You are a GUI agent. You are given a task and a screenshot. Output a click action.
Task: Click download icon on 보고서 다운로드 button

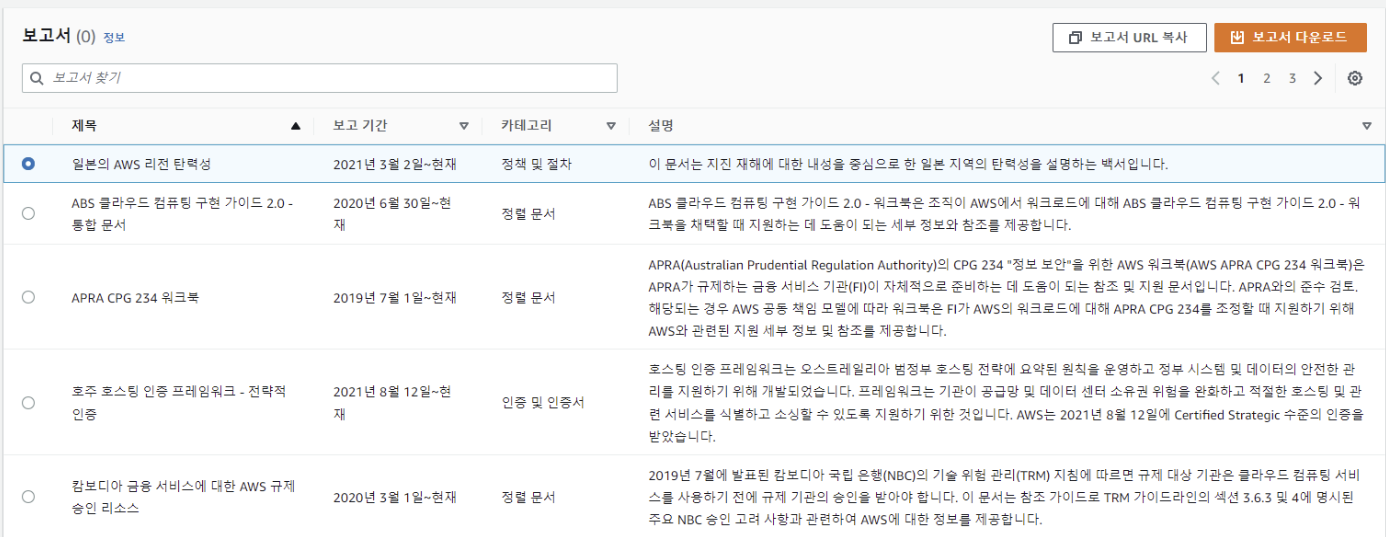coord(1236,37)
